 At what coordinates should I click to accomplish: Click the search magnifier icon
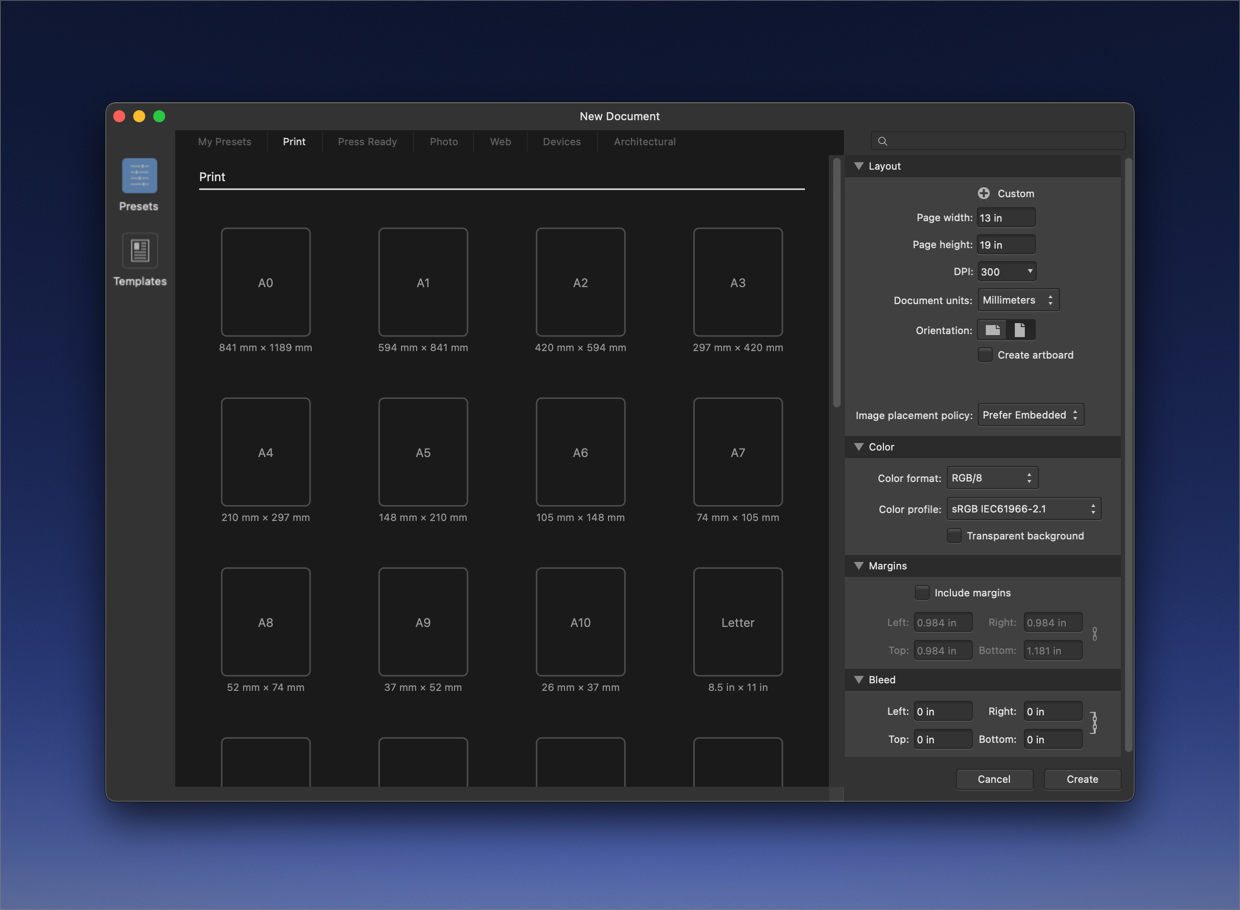tap(882, 141)
